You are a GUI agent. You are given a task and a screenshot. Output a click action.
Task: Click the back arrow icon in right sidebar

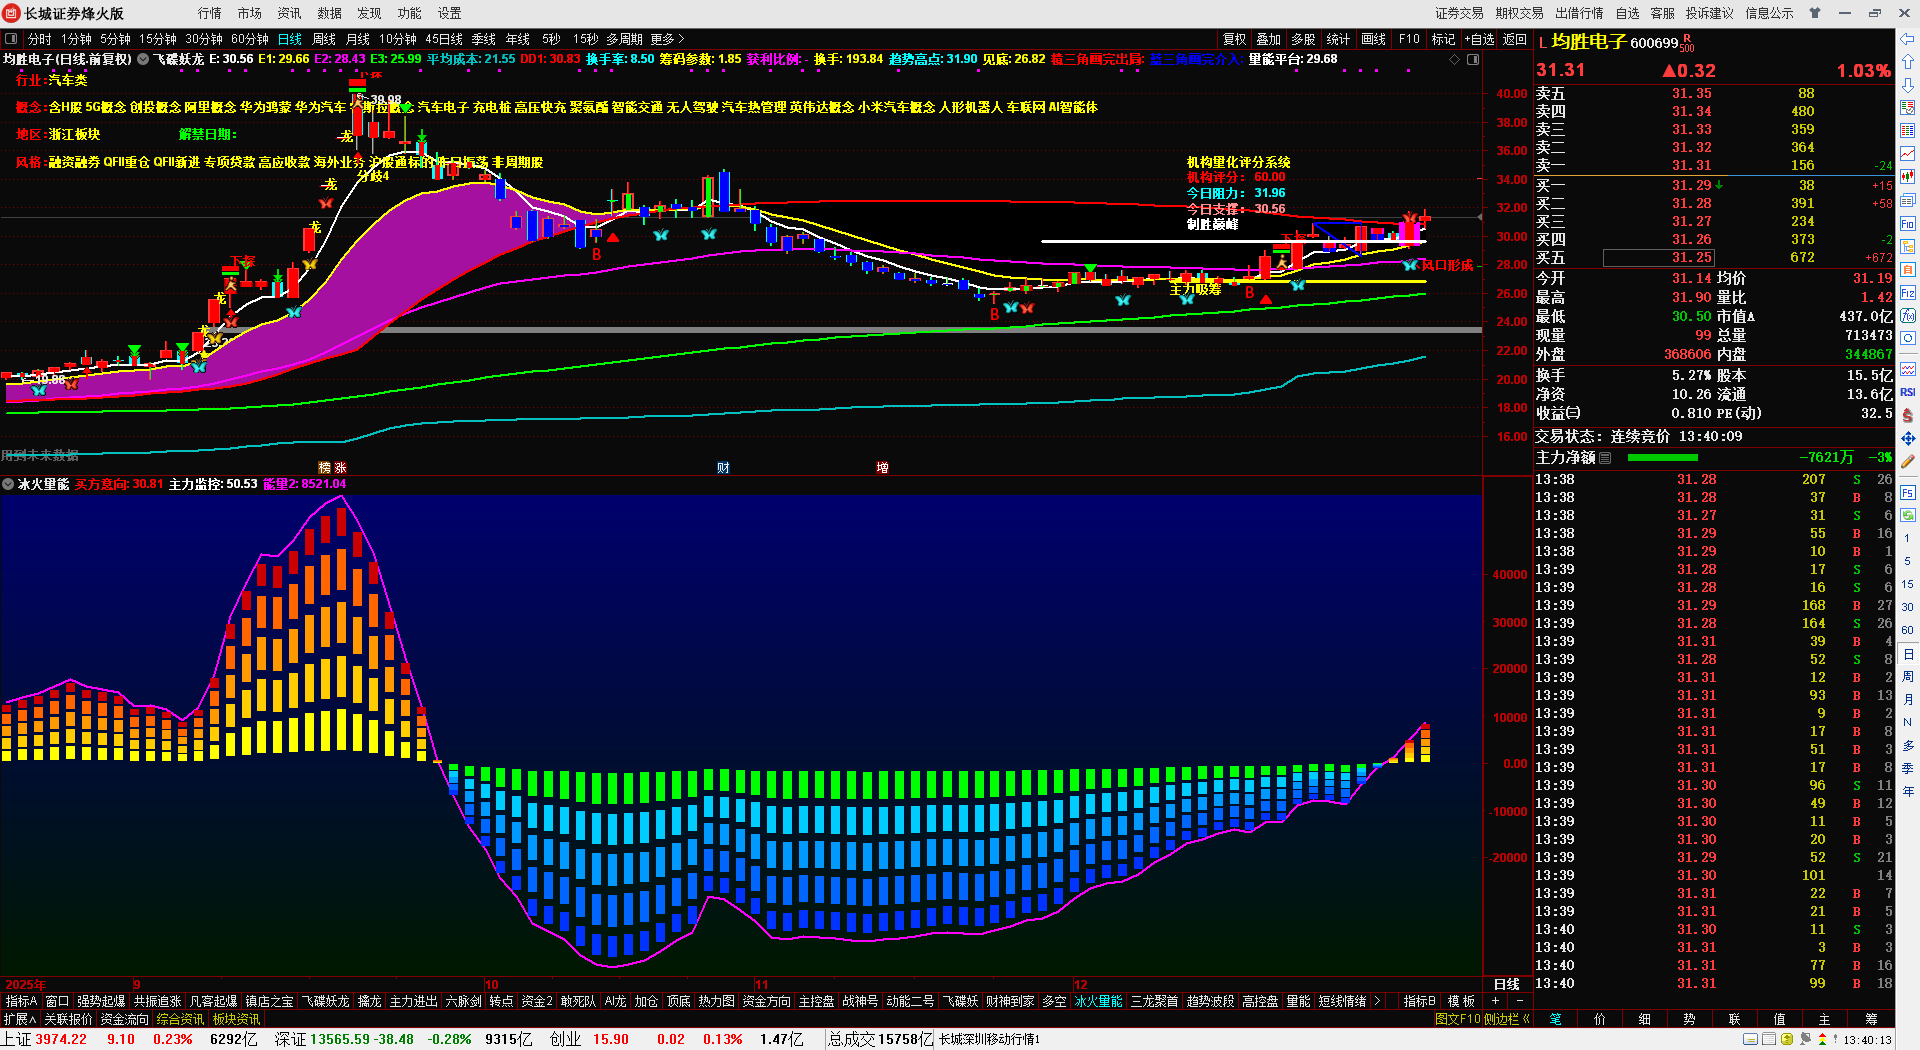pos(1908,39)
